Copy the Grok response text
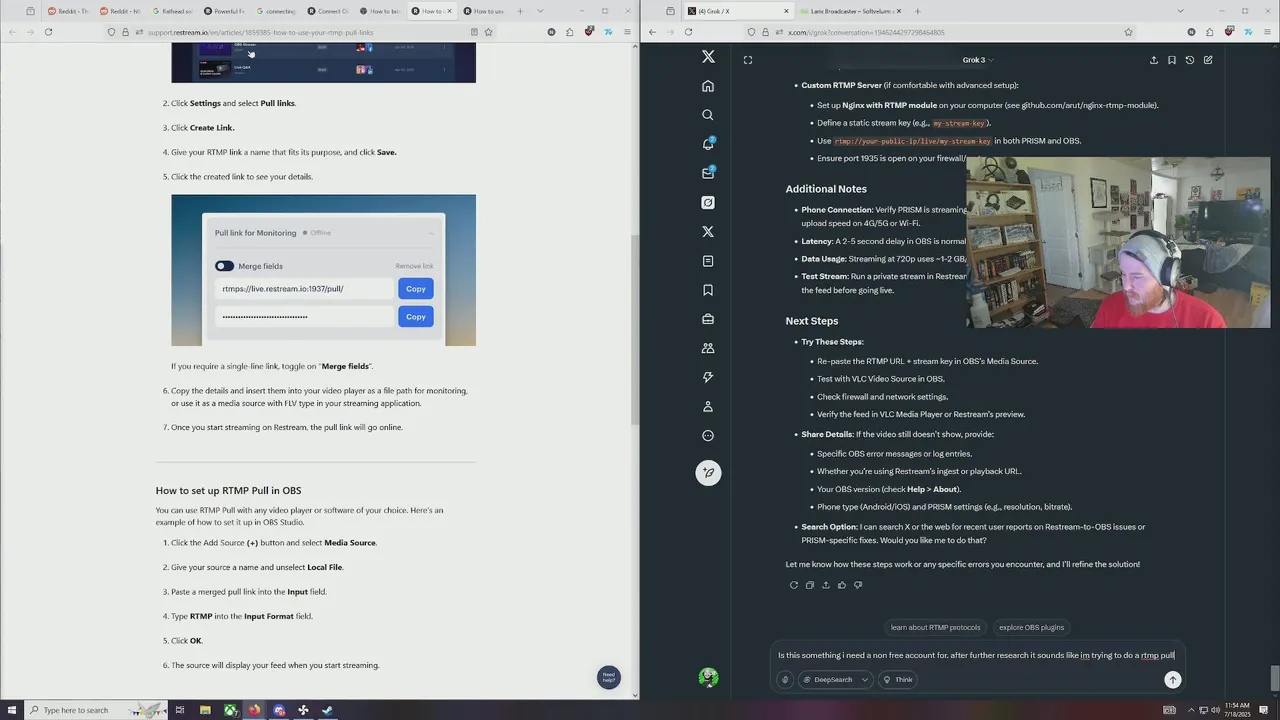 coord(809,585)
